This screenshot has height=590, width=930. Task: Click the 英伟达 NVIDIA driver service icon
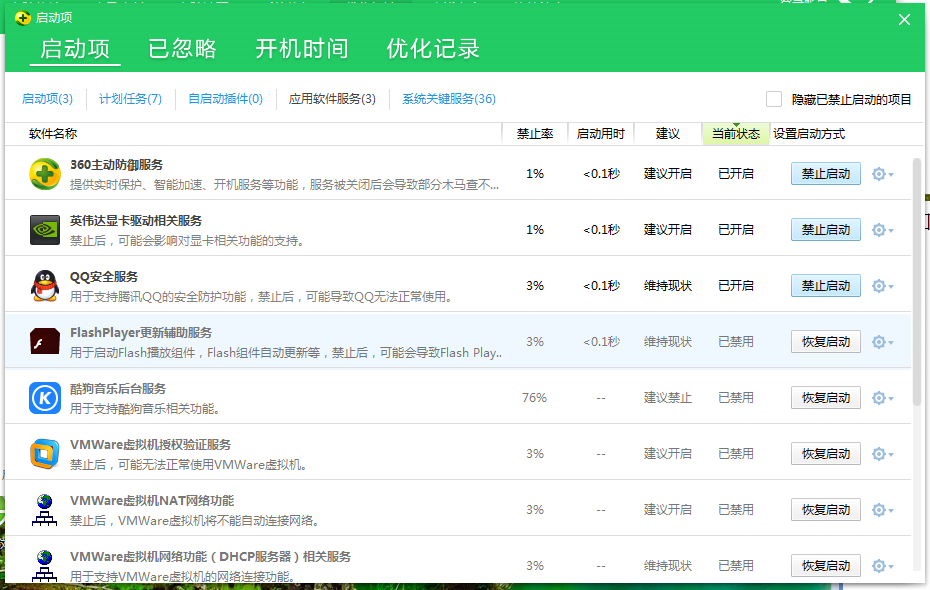point(45,230)
